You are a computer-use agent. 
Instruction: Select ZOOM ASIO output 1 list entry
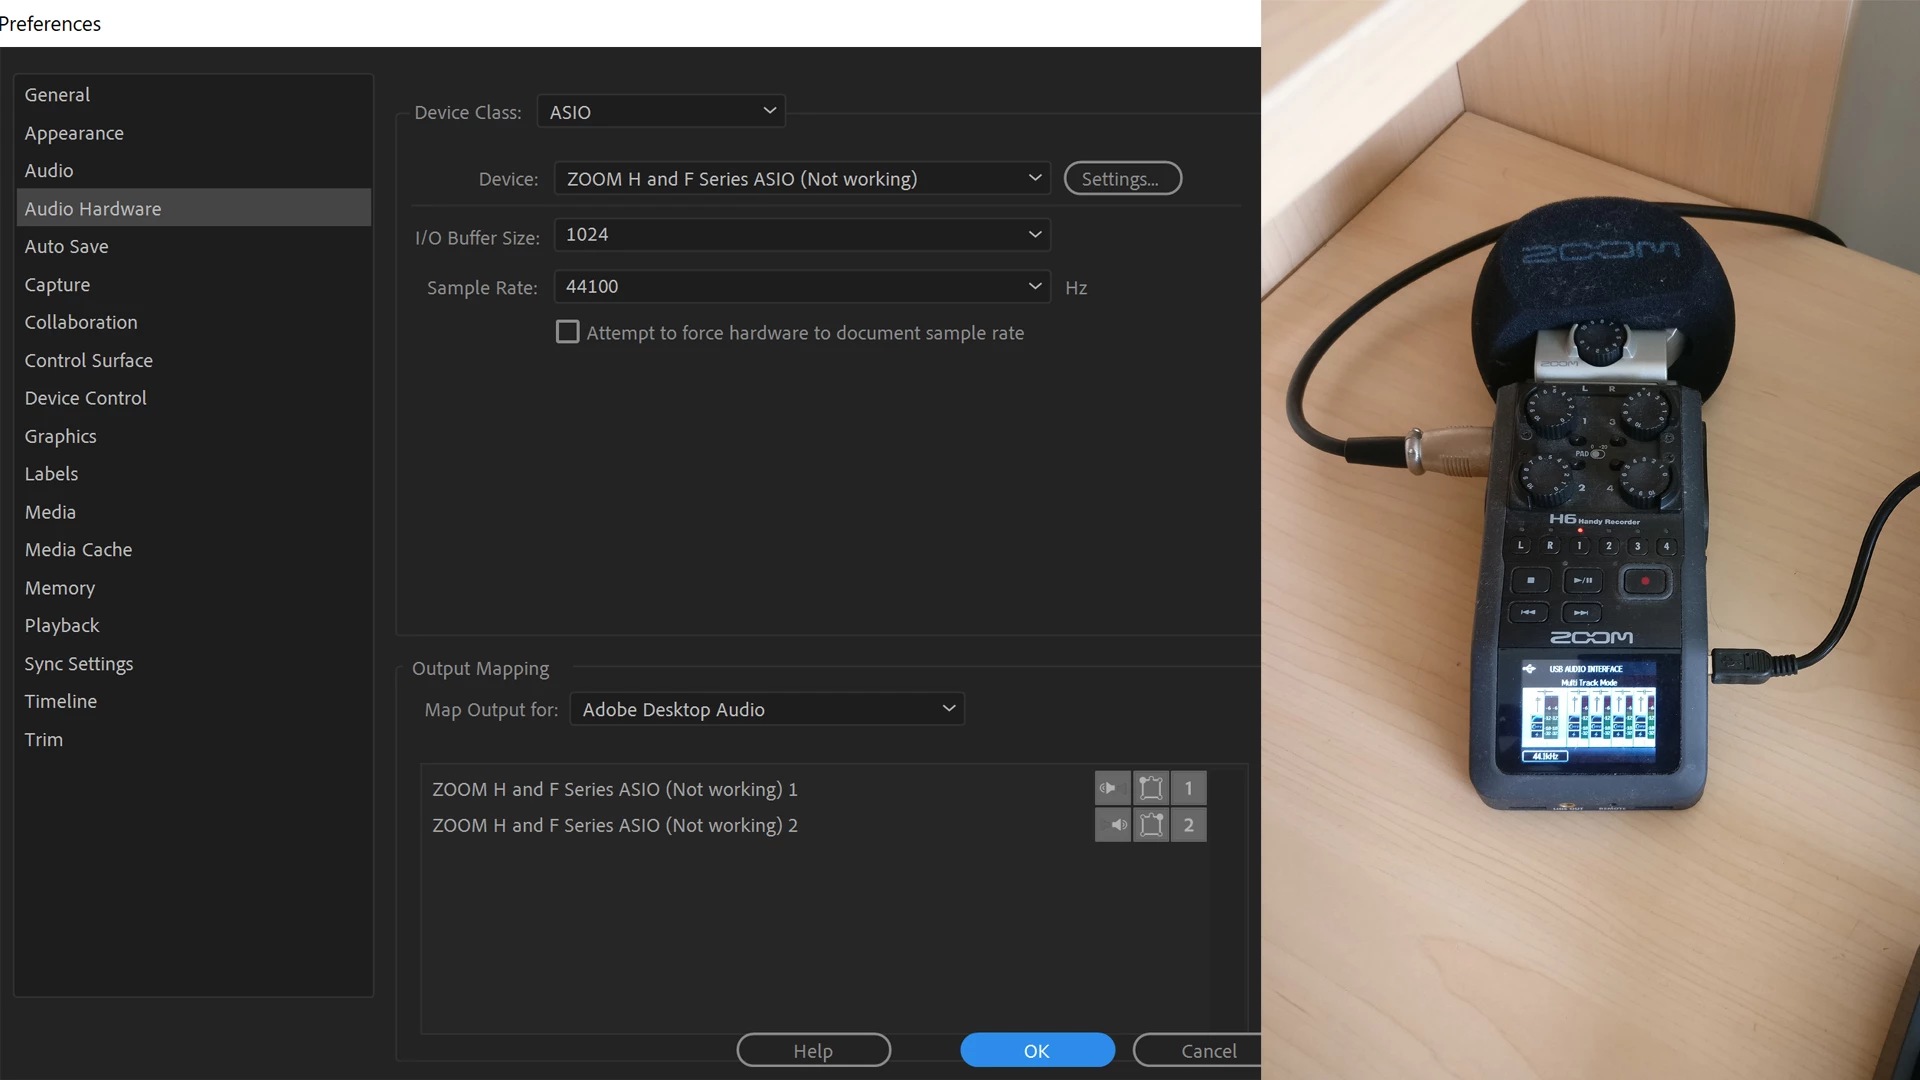click(614, 789)
